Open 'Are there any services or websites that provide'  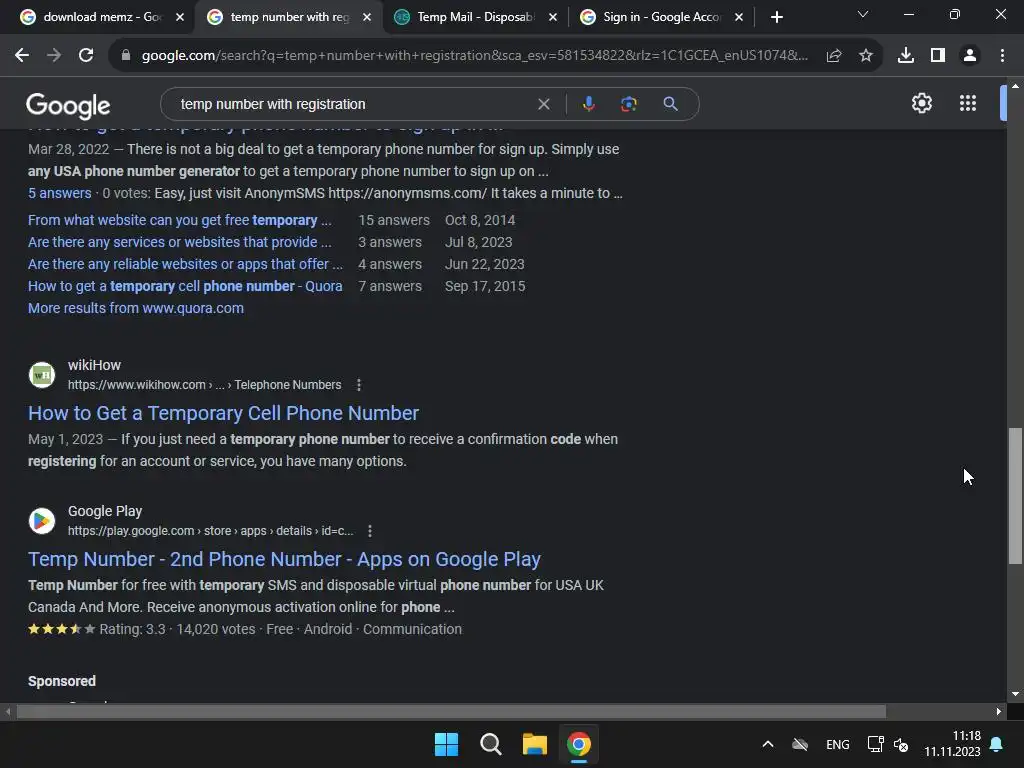(x=180, y=242)
